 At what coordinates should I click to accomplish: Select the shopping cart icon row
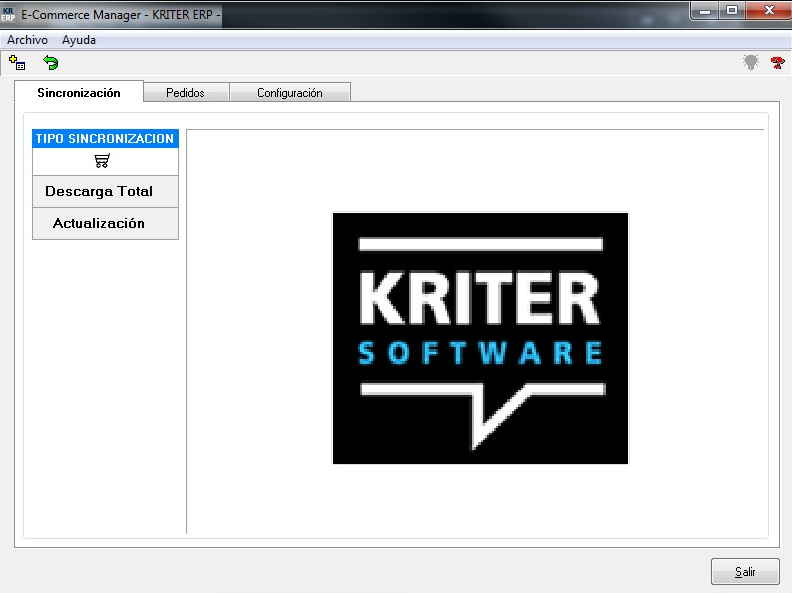(105, 162)
